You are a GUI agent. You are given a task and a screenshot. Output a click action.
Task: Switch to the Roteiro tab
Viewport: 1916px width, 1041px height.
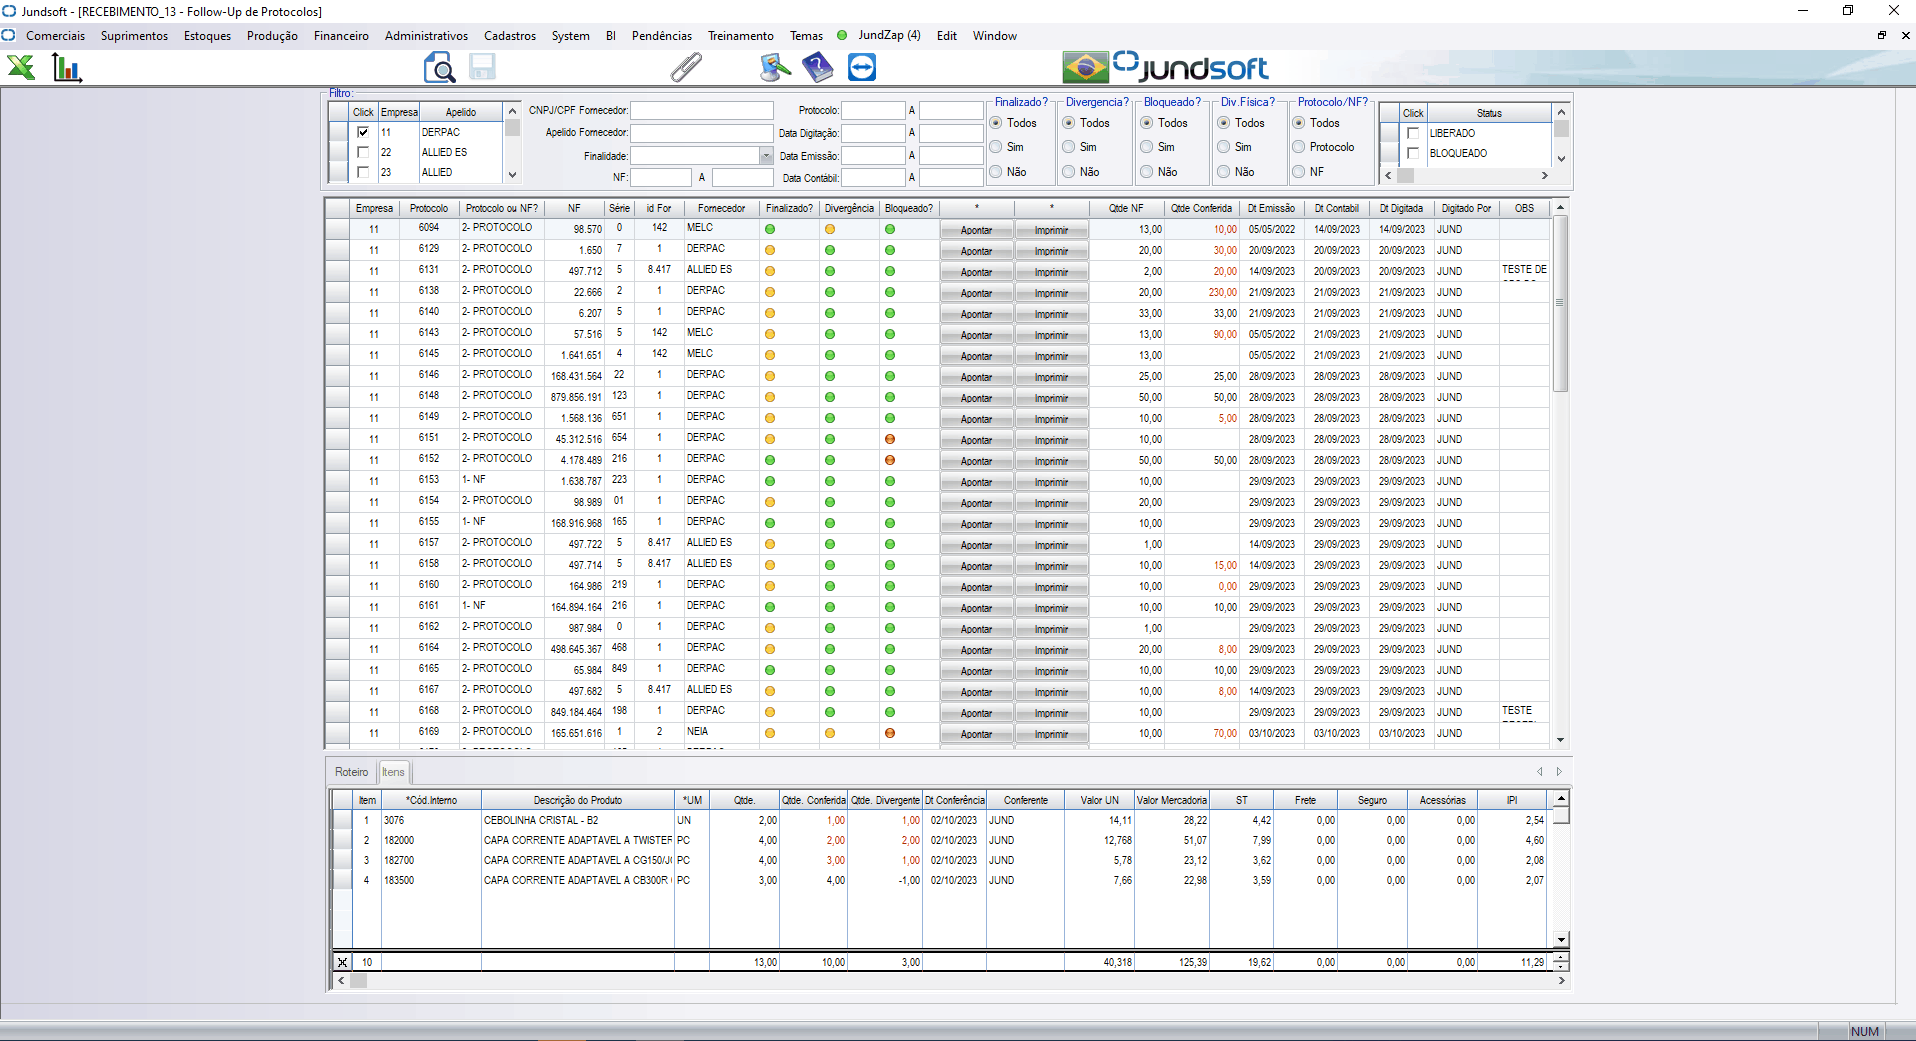pyautogui.click(x=351, y=772)
